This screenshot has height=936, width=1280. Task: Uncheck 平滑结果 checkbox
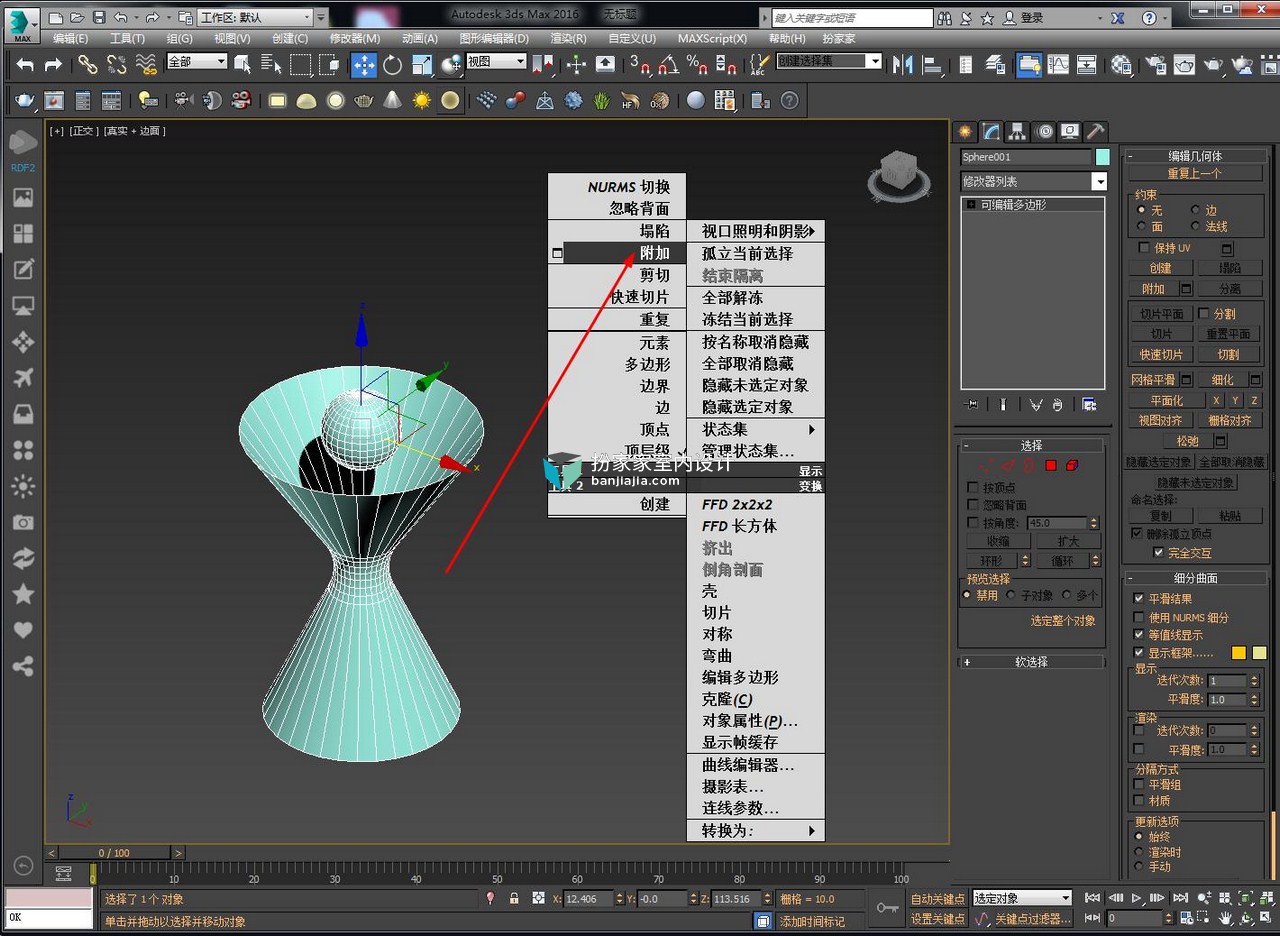[1139, 599]
